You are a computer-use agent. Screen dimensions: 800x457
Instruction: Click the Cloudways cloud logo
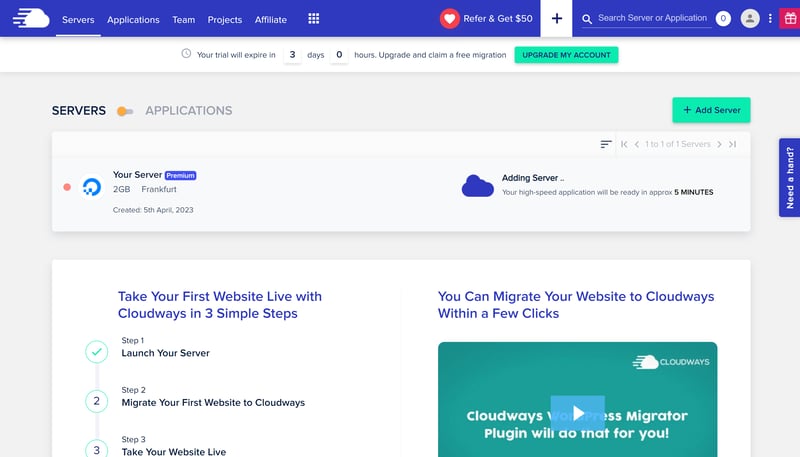coord(30,18)
